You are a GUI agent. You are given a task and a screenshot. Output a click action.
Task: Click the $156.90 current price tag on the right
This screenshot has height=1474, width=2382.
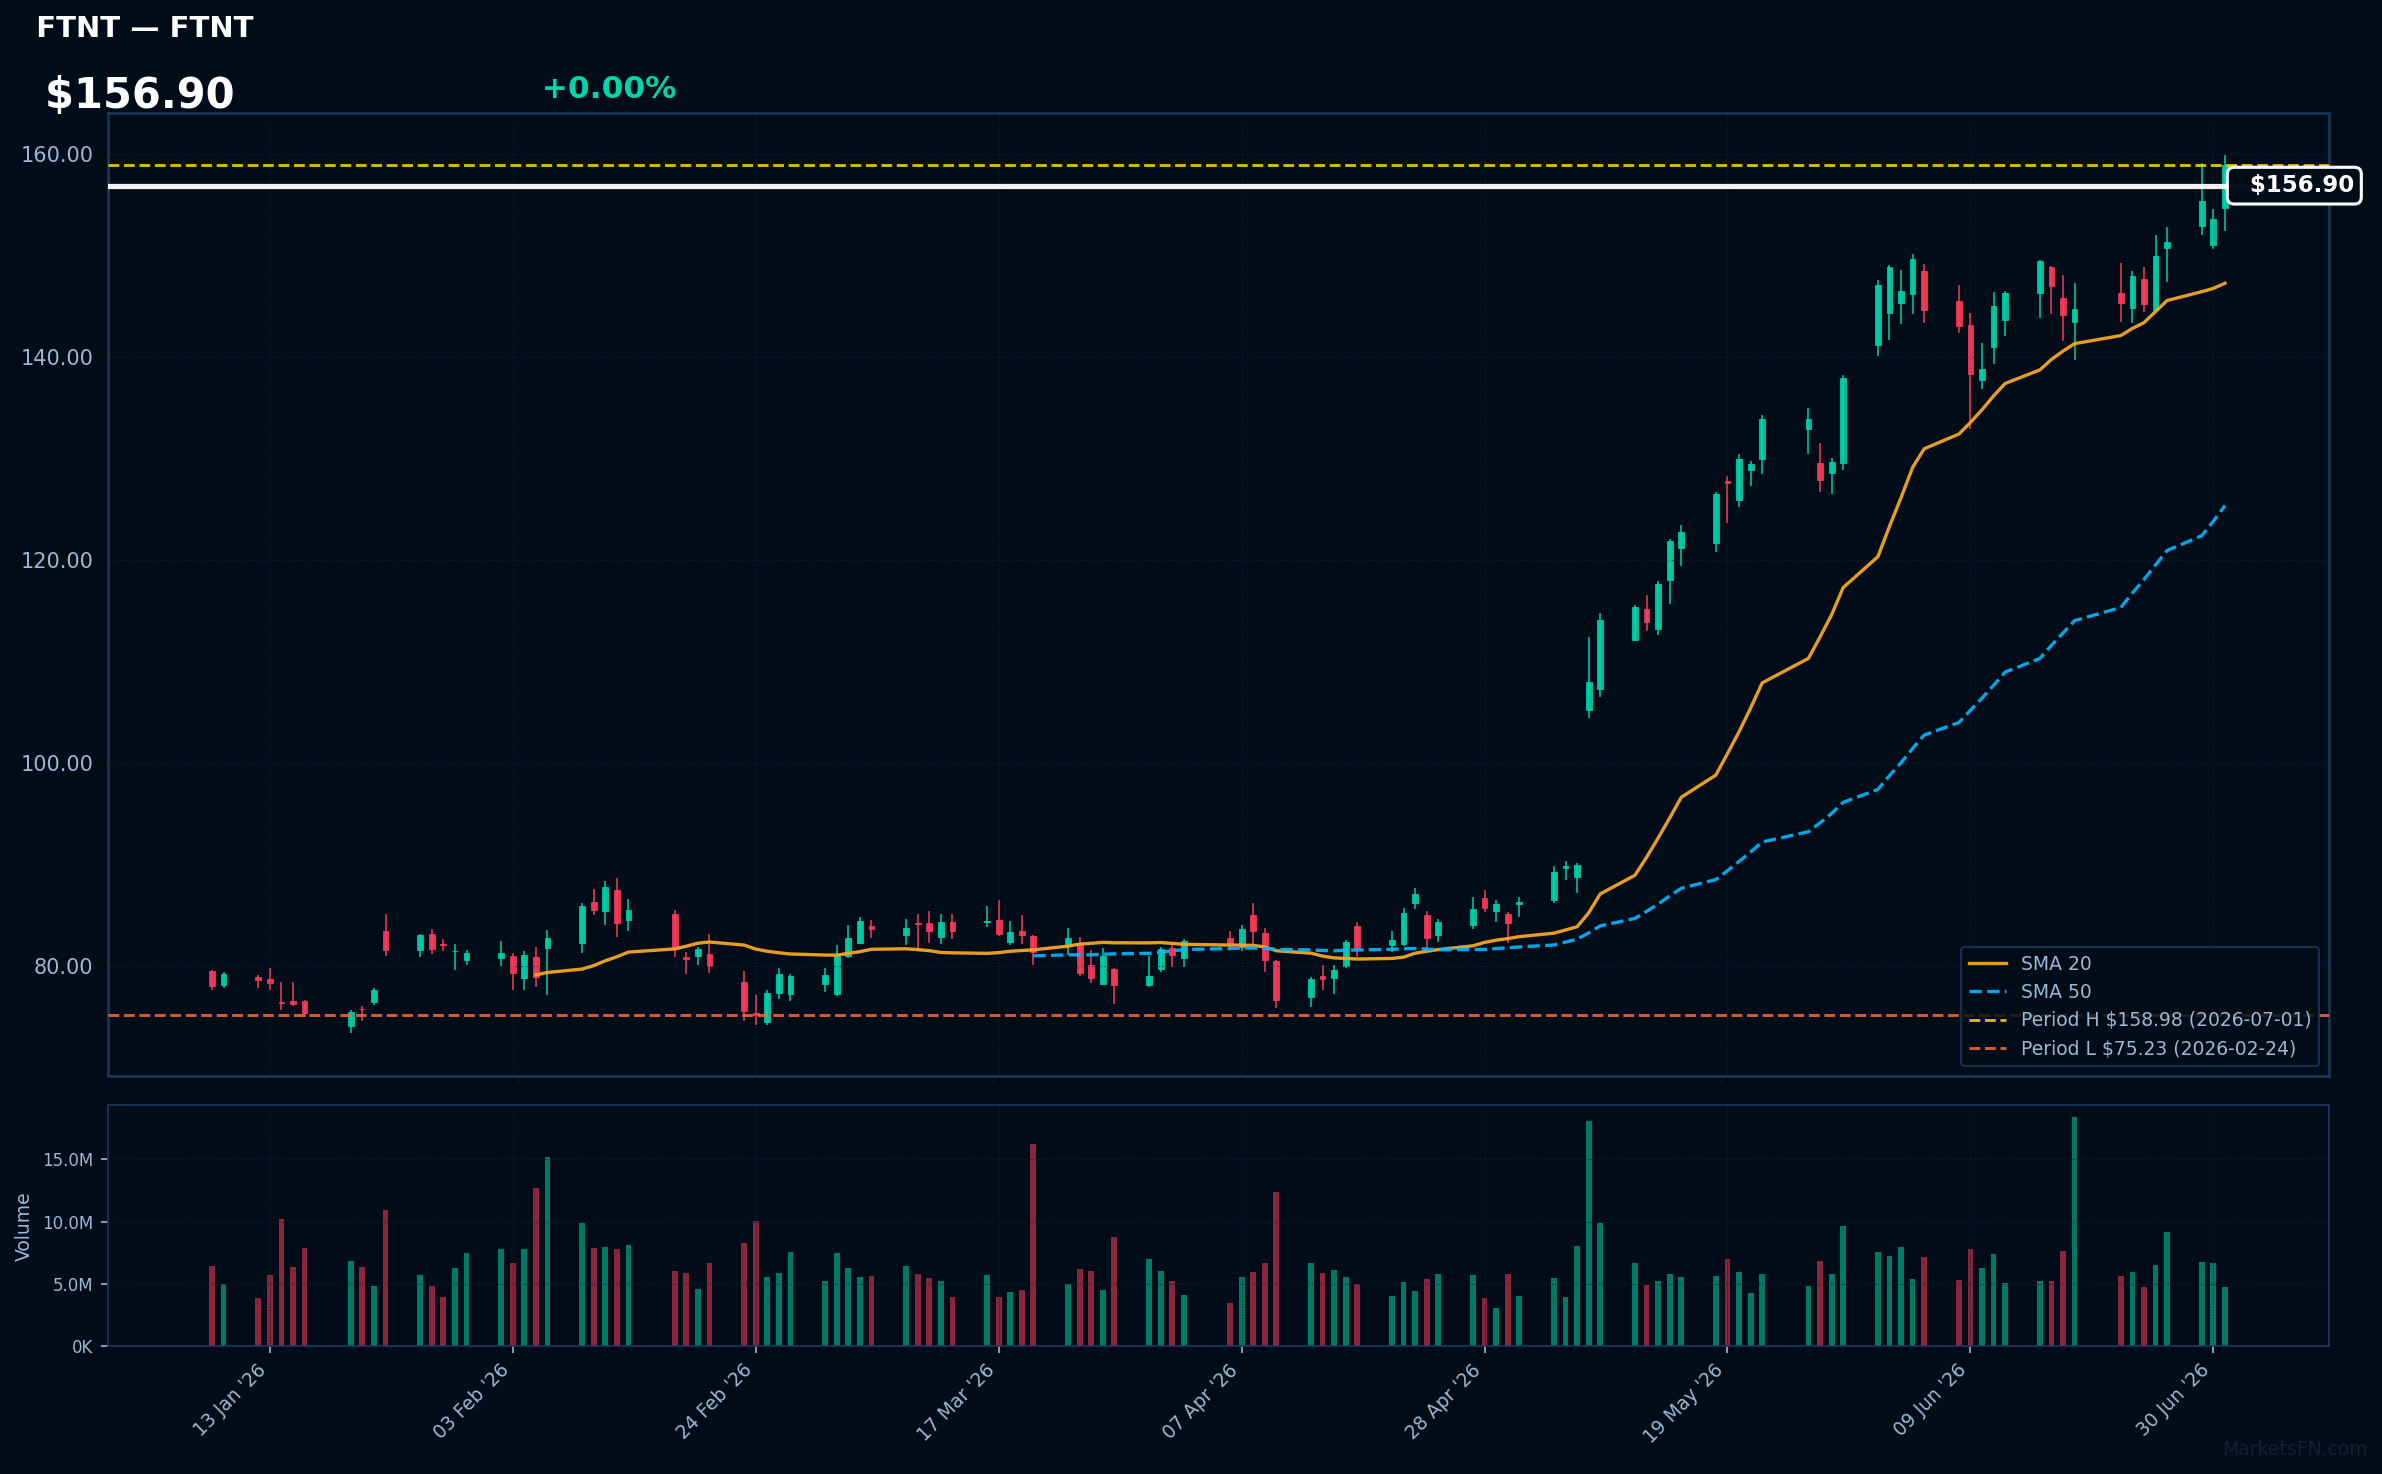pos(2294,185)
